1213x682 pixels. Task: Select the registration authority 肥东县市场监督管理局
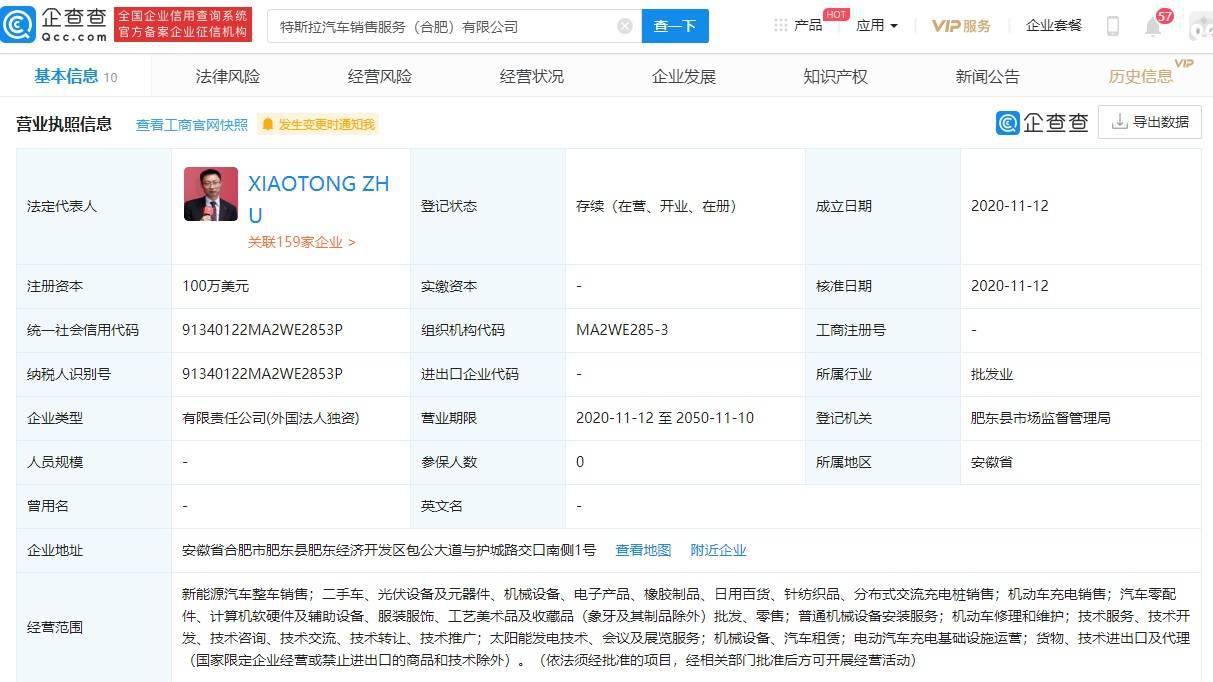1040,418
